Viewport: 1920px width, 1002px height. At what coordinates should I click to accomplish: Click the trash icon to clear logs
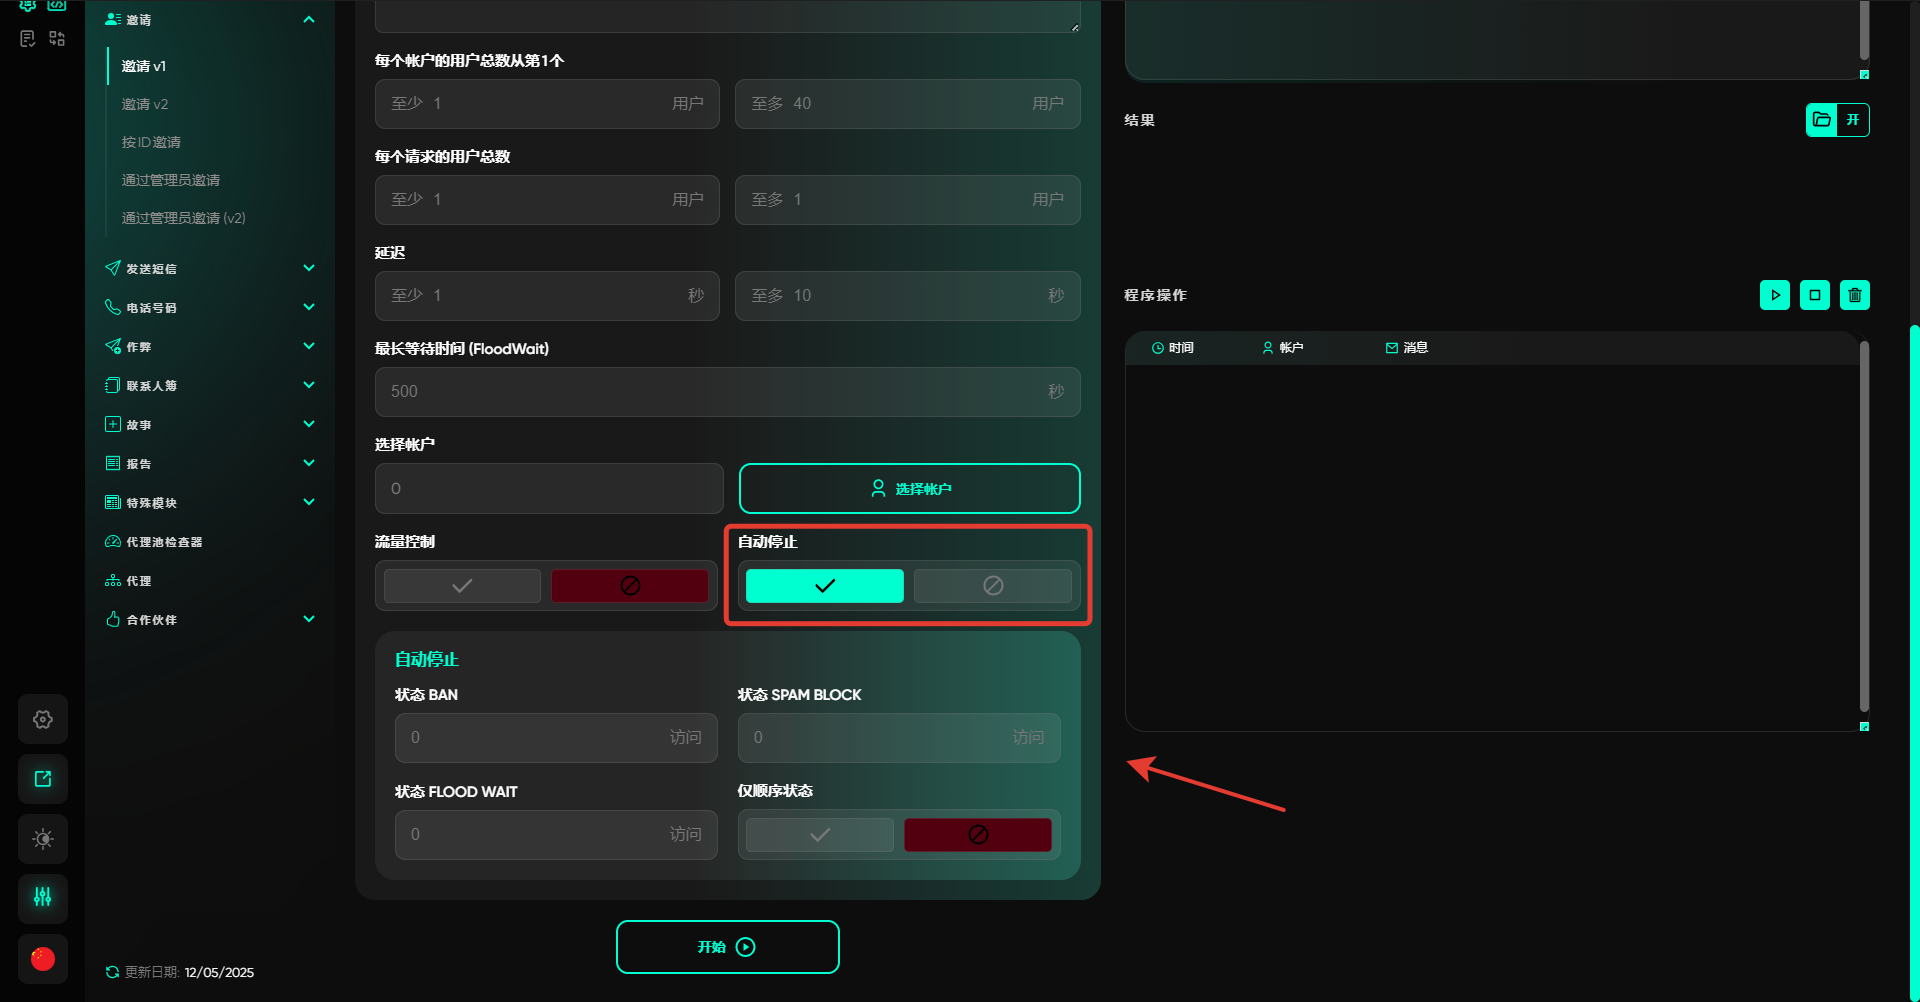tap(1854, 295)
